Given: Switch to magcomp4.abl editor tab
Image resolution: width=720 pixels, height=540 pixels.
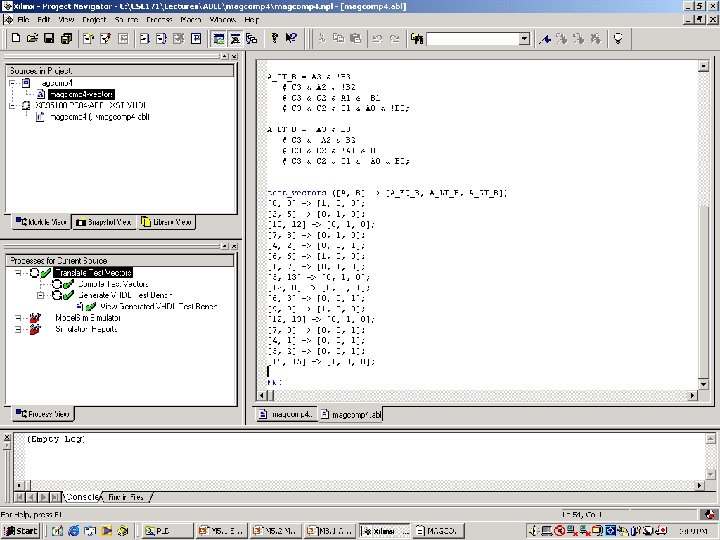Looking at the screenshot, I should [351, 414].
